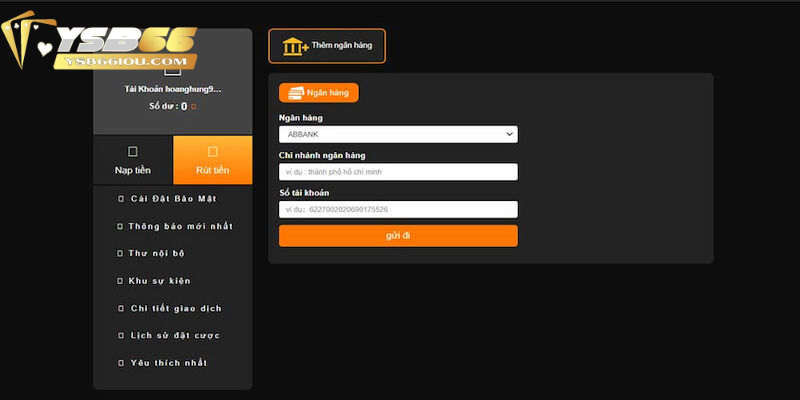800x400 pixels.
Task: Click the Thêm ngân hàng button
Action: coord(327,46)
